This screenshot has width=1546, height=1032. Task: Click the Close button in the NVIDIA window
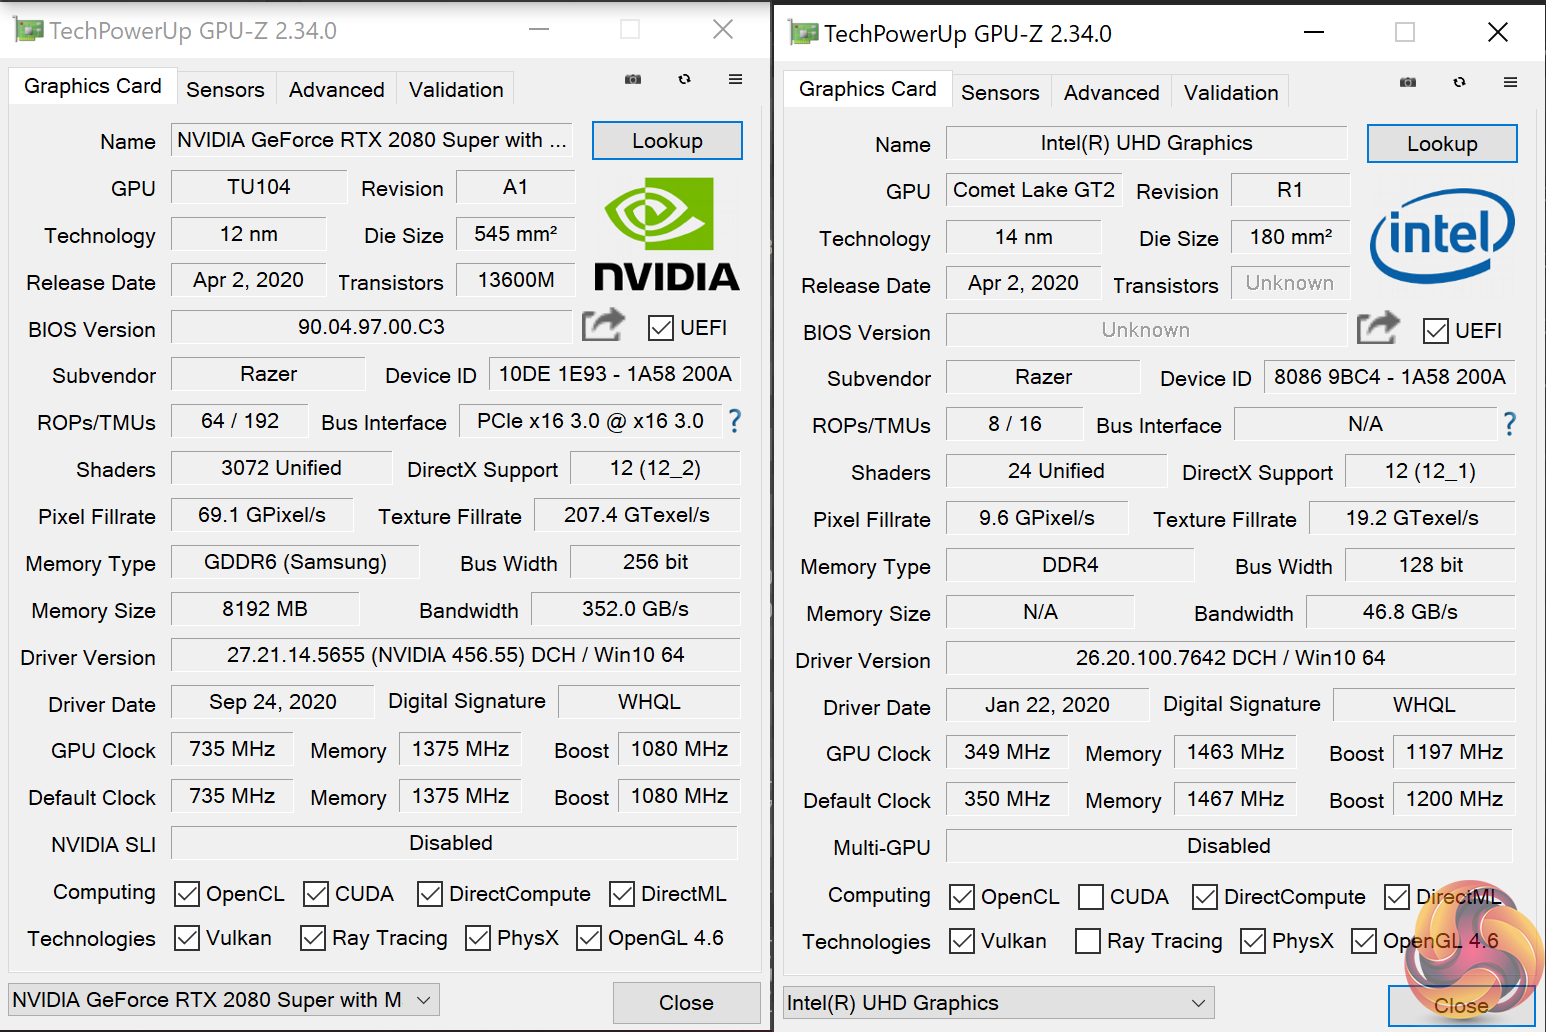point(686,1003)
